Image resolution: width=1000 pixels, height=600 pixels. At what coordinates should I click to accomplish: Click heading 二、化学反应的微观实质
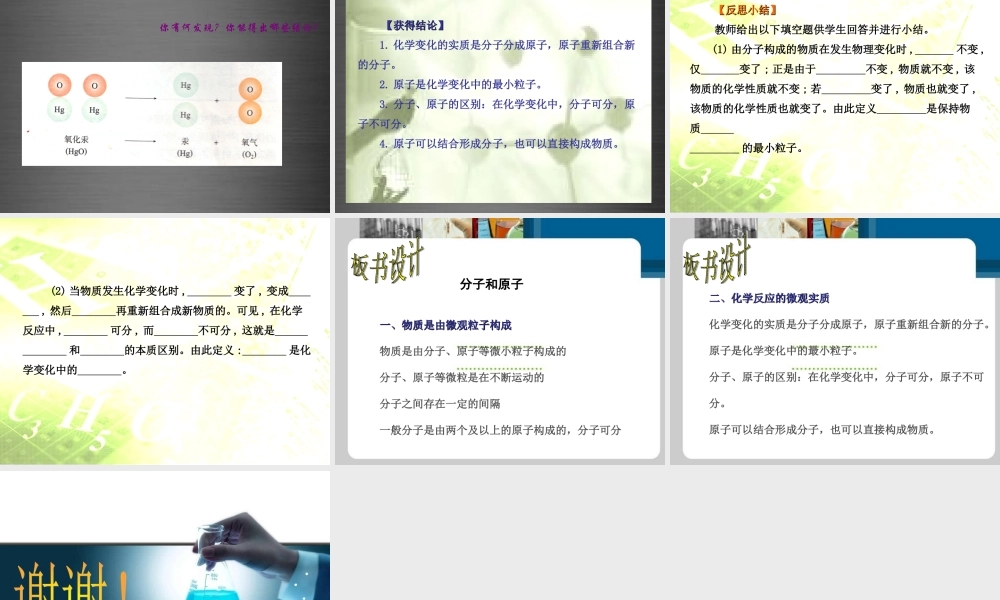click(x=769, y=298)
